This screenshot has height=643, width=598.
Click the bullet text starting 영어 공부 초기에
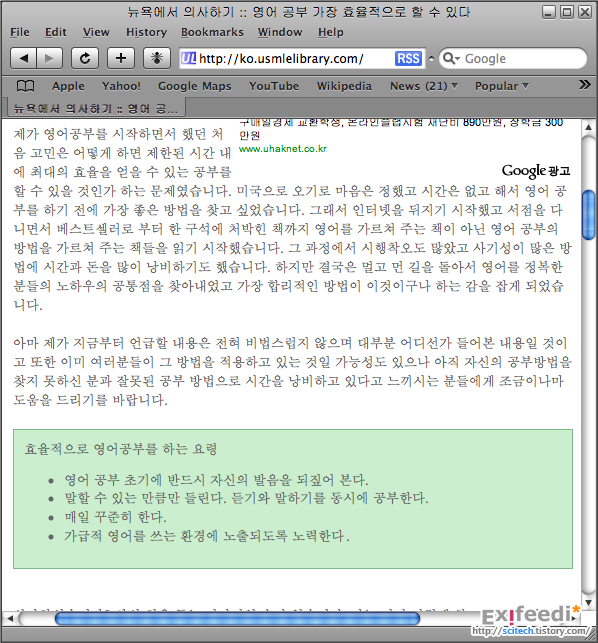(216, 480)
